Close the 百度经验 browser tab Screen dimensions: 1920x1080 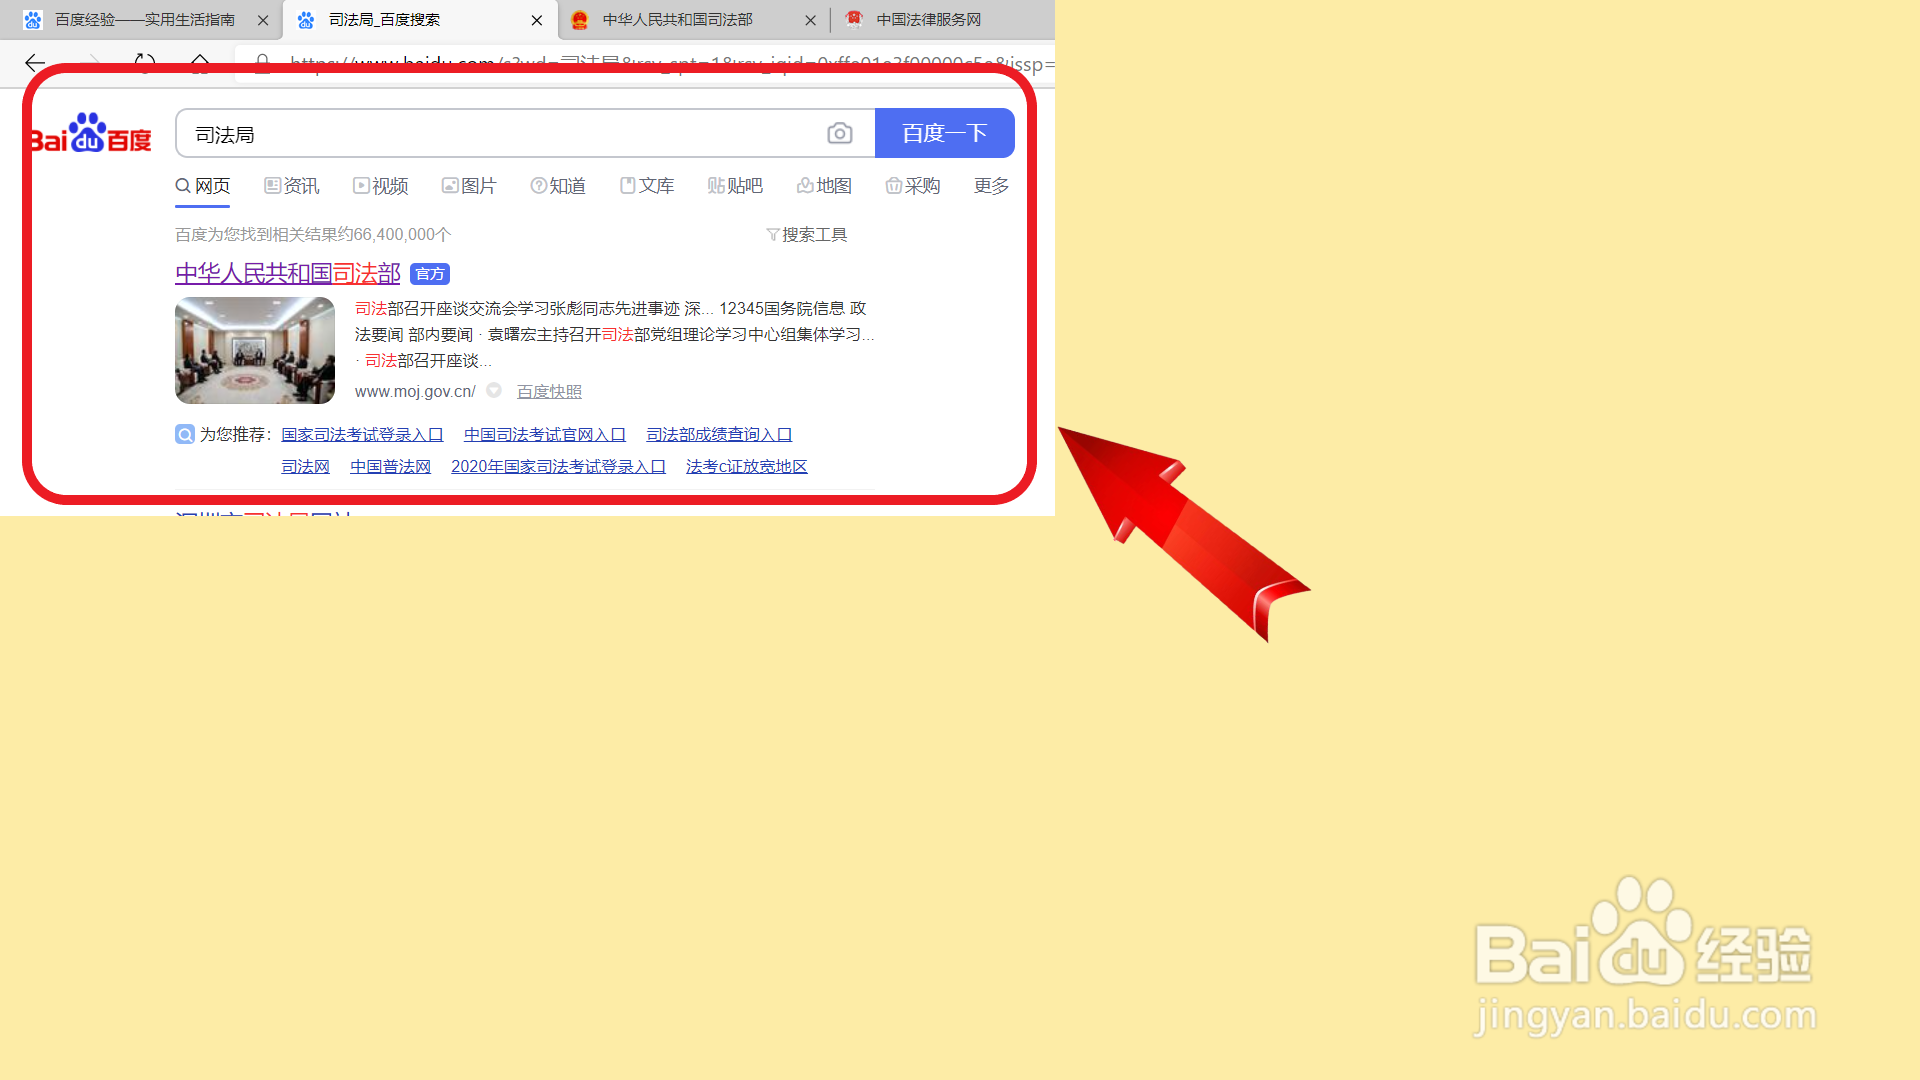[263, 20]
